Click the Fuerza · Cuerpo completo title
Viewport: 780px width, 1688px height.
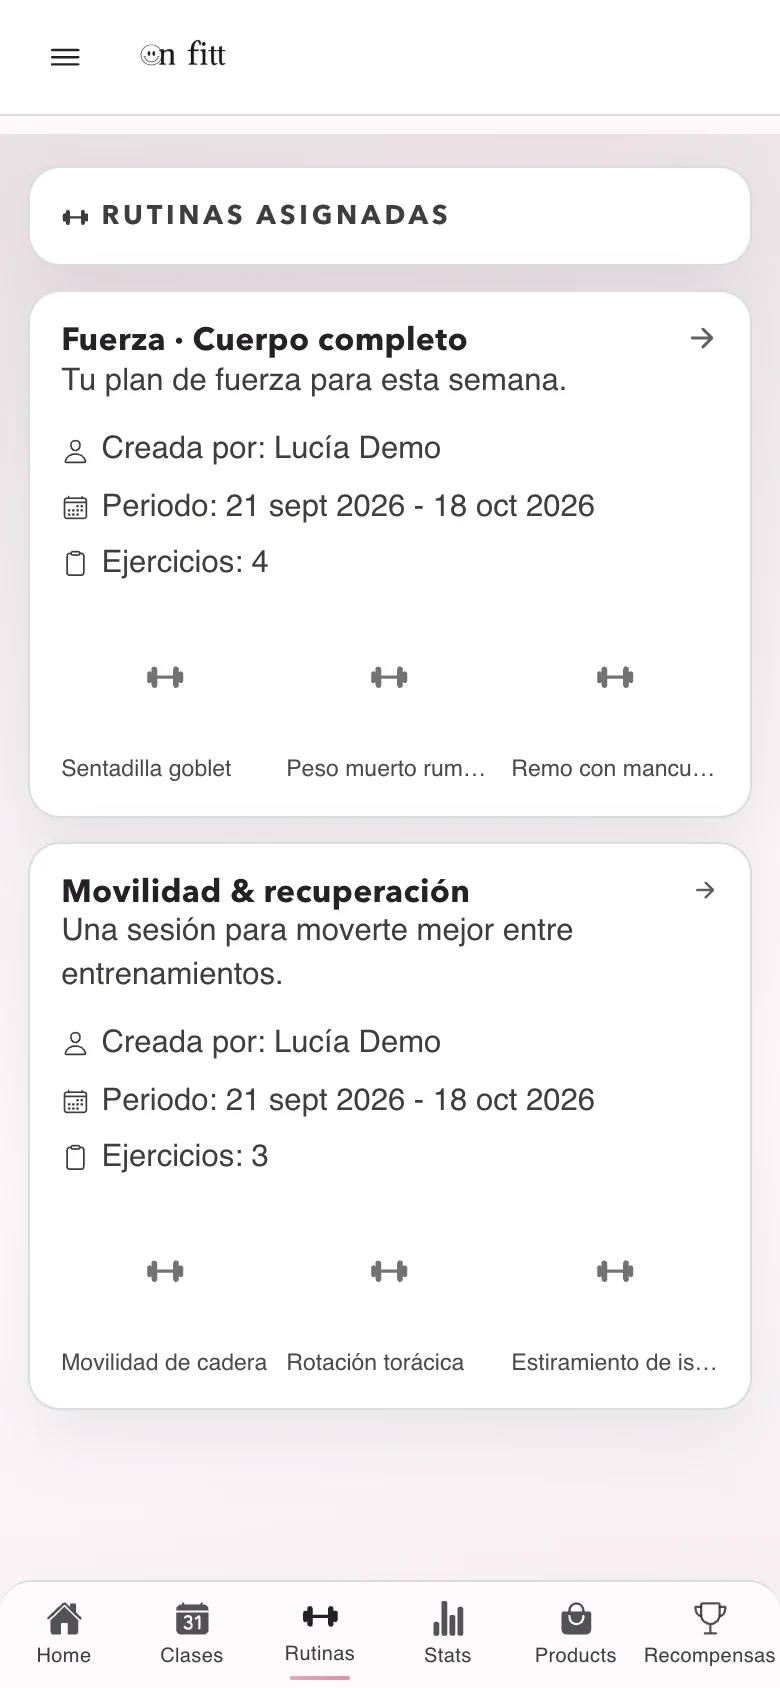click(264, 340)
